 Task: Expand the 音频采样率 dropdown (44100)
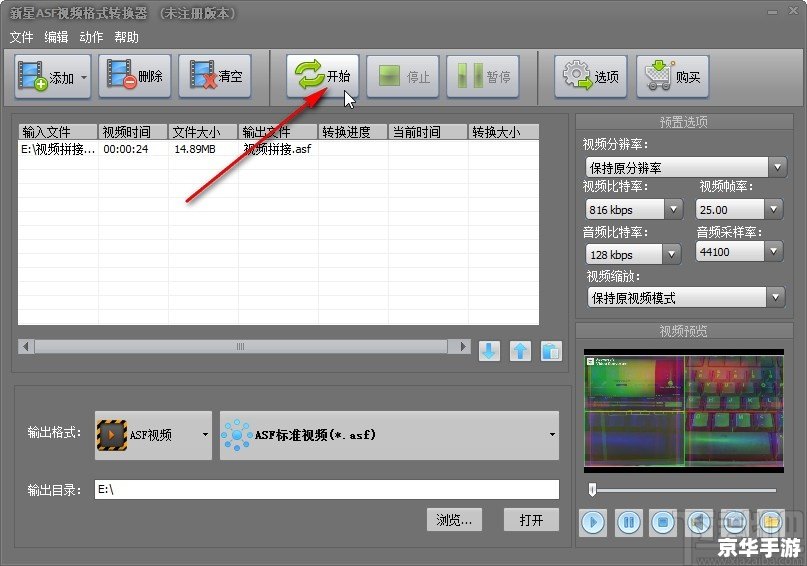pyautogui.click(x=773, y=252)
